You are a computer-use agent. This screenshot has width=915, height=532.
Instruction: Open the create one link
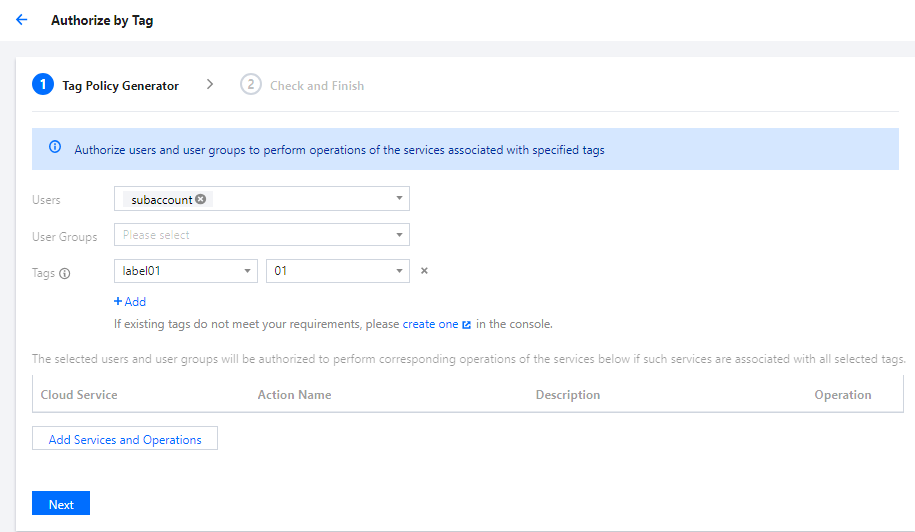tap(430, 324)
